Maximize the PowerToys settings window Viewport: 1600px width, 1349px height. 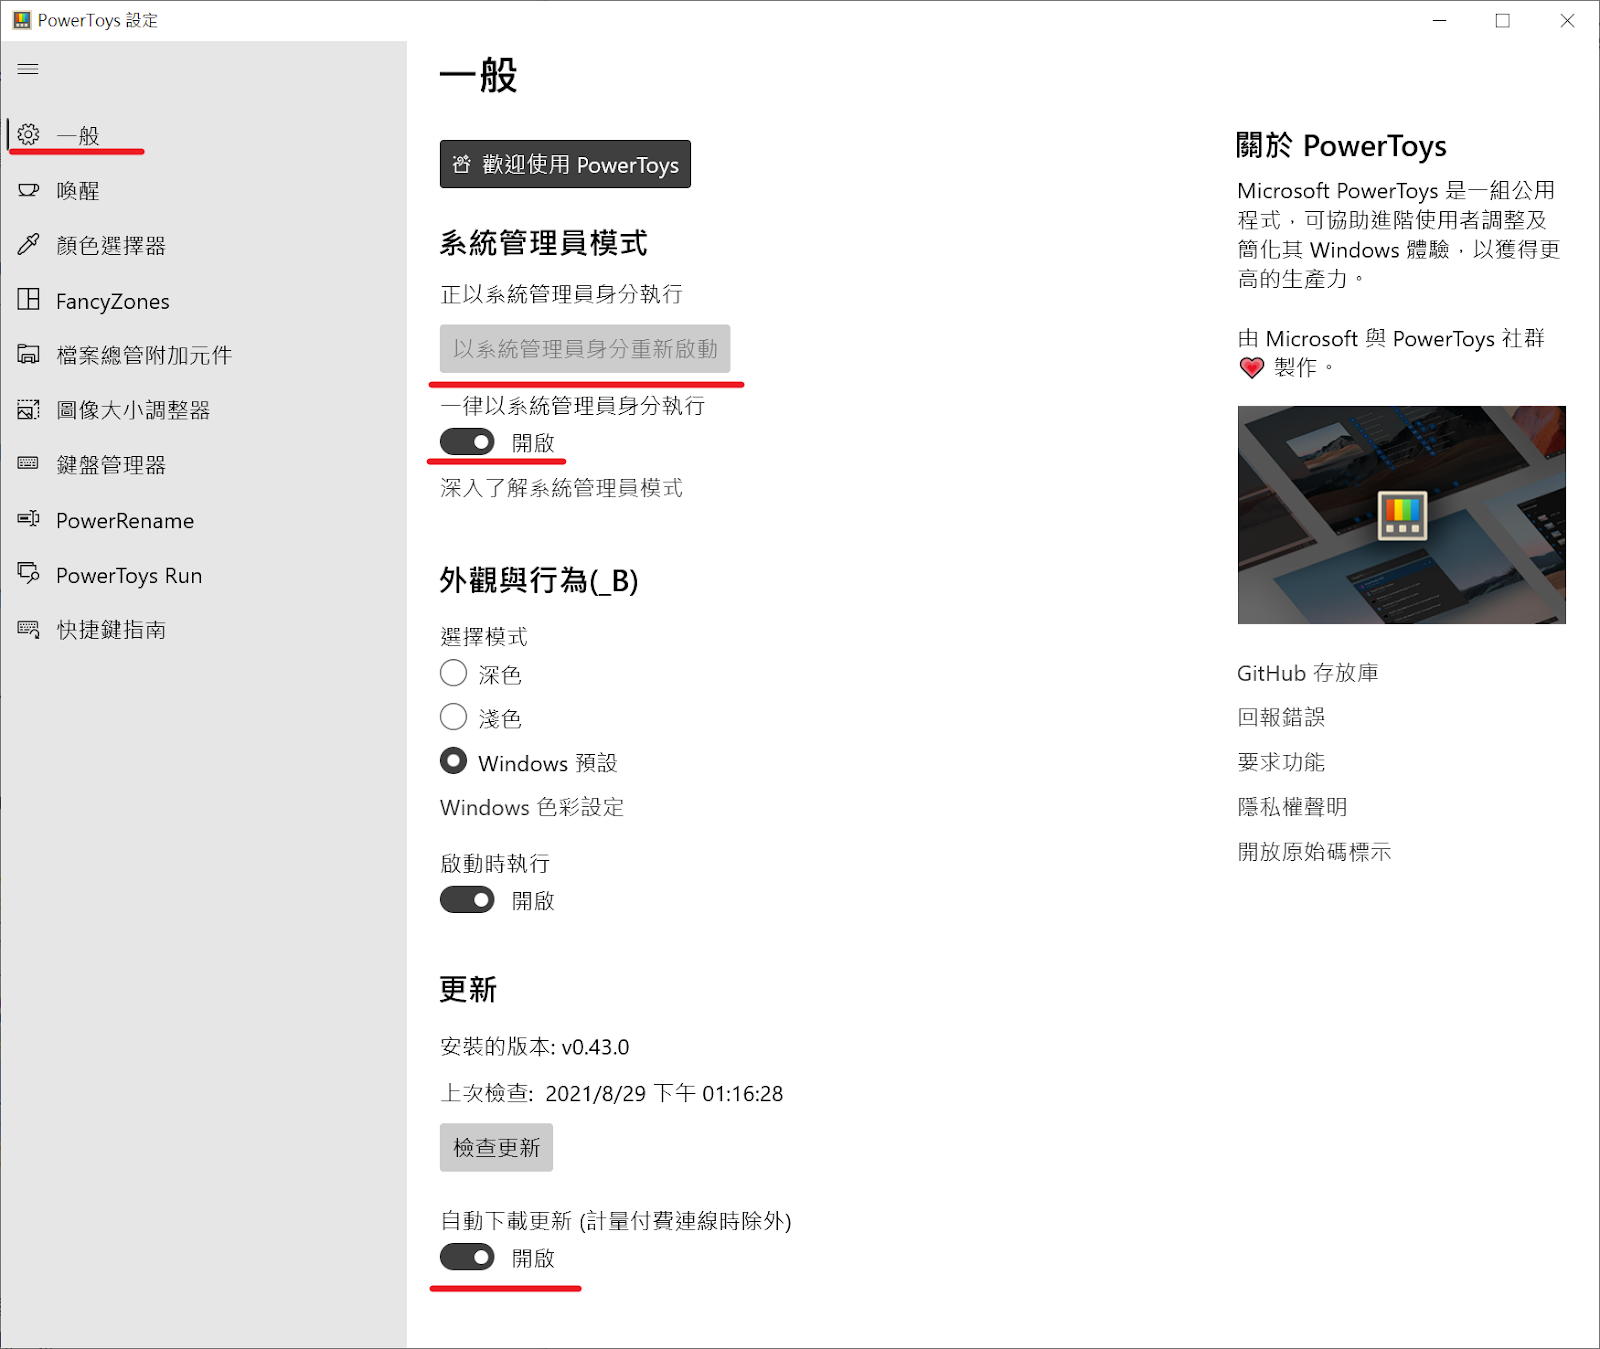pos(1502,20)
